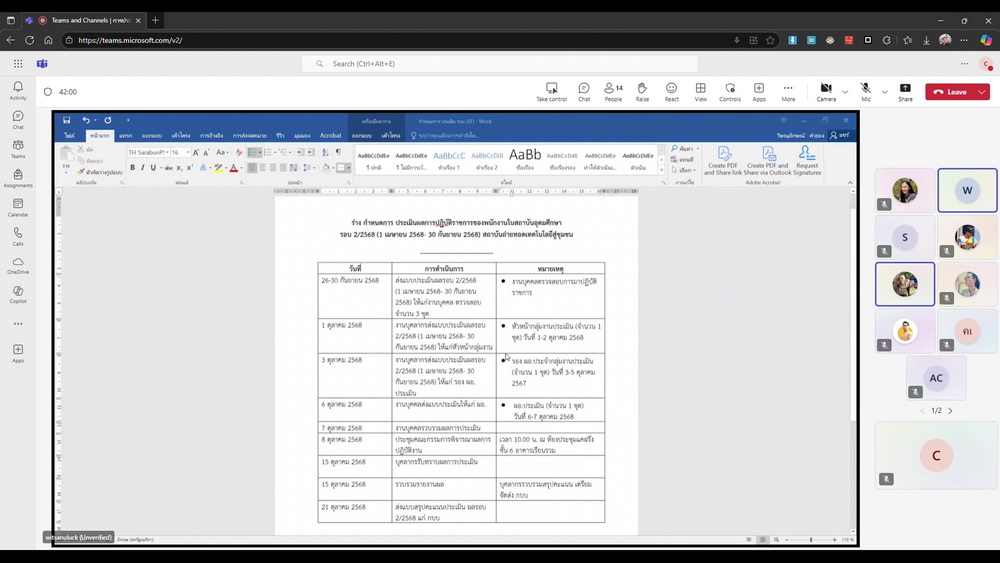The image size is (1000, 563).
Task: Go to next page of participants
Action: [x=950, y=411]
